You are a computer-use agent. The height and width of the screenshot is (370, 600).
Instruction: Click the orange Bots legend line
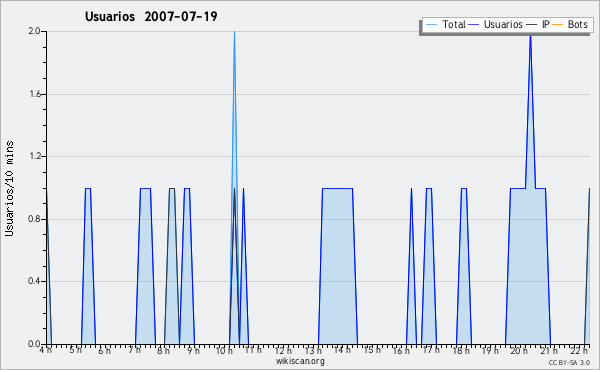(x=558, y=25)
